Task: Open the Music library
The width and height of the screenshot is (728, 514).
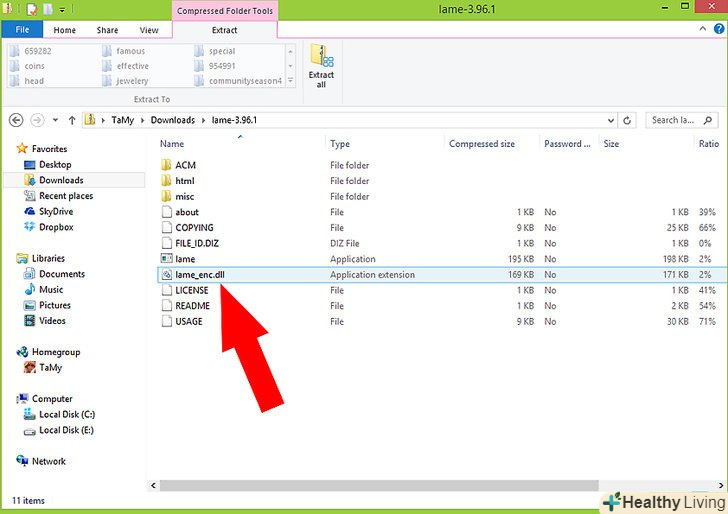Action: pos(44,289)
